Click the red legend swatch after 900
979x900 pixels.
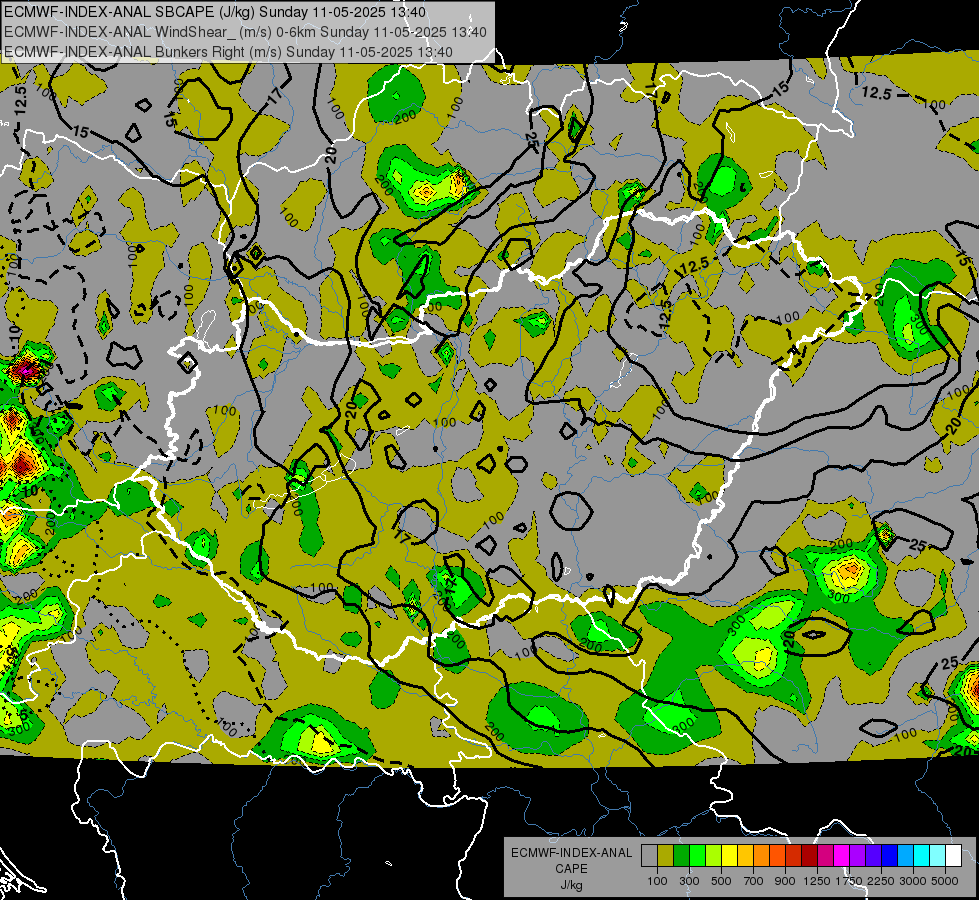[794, 856]
